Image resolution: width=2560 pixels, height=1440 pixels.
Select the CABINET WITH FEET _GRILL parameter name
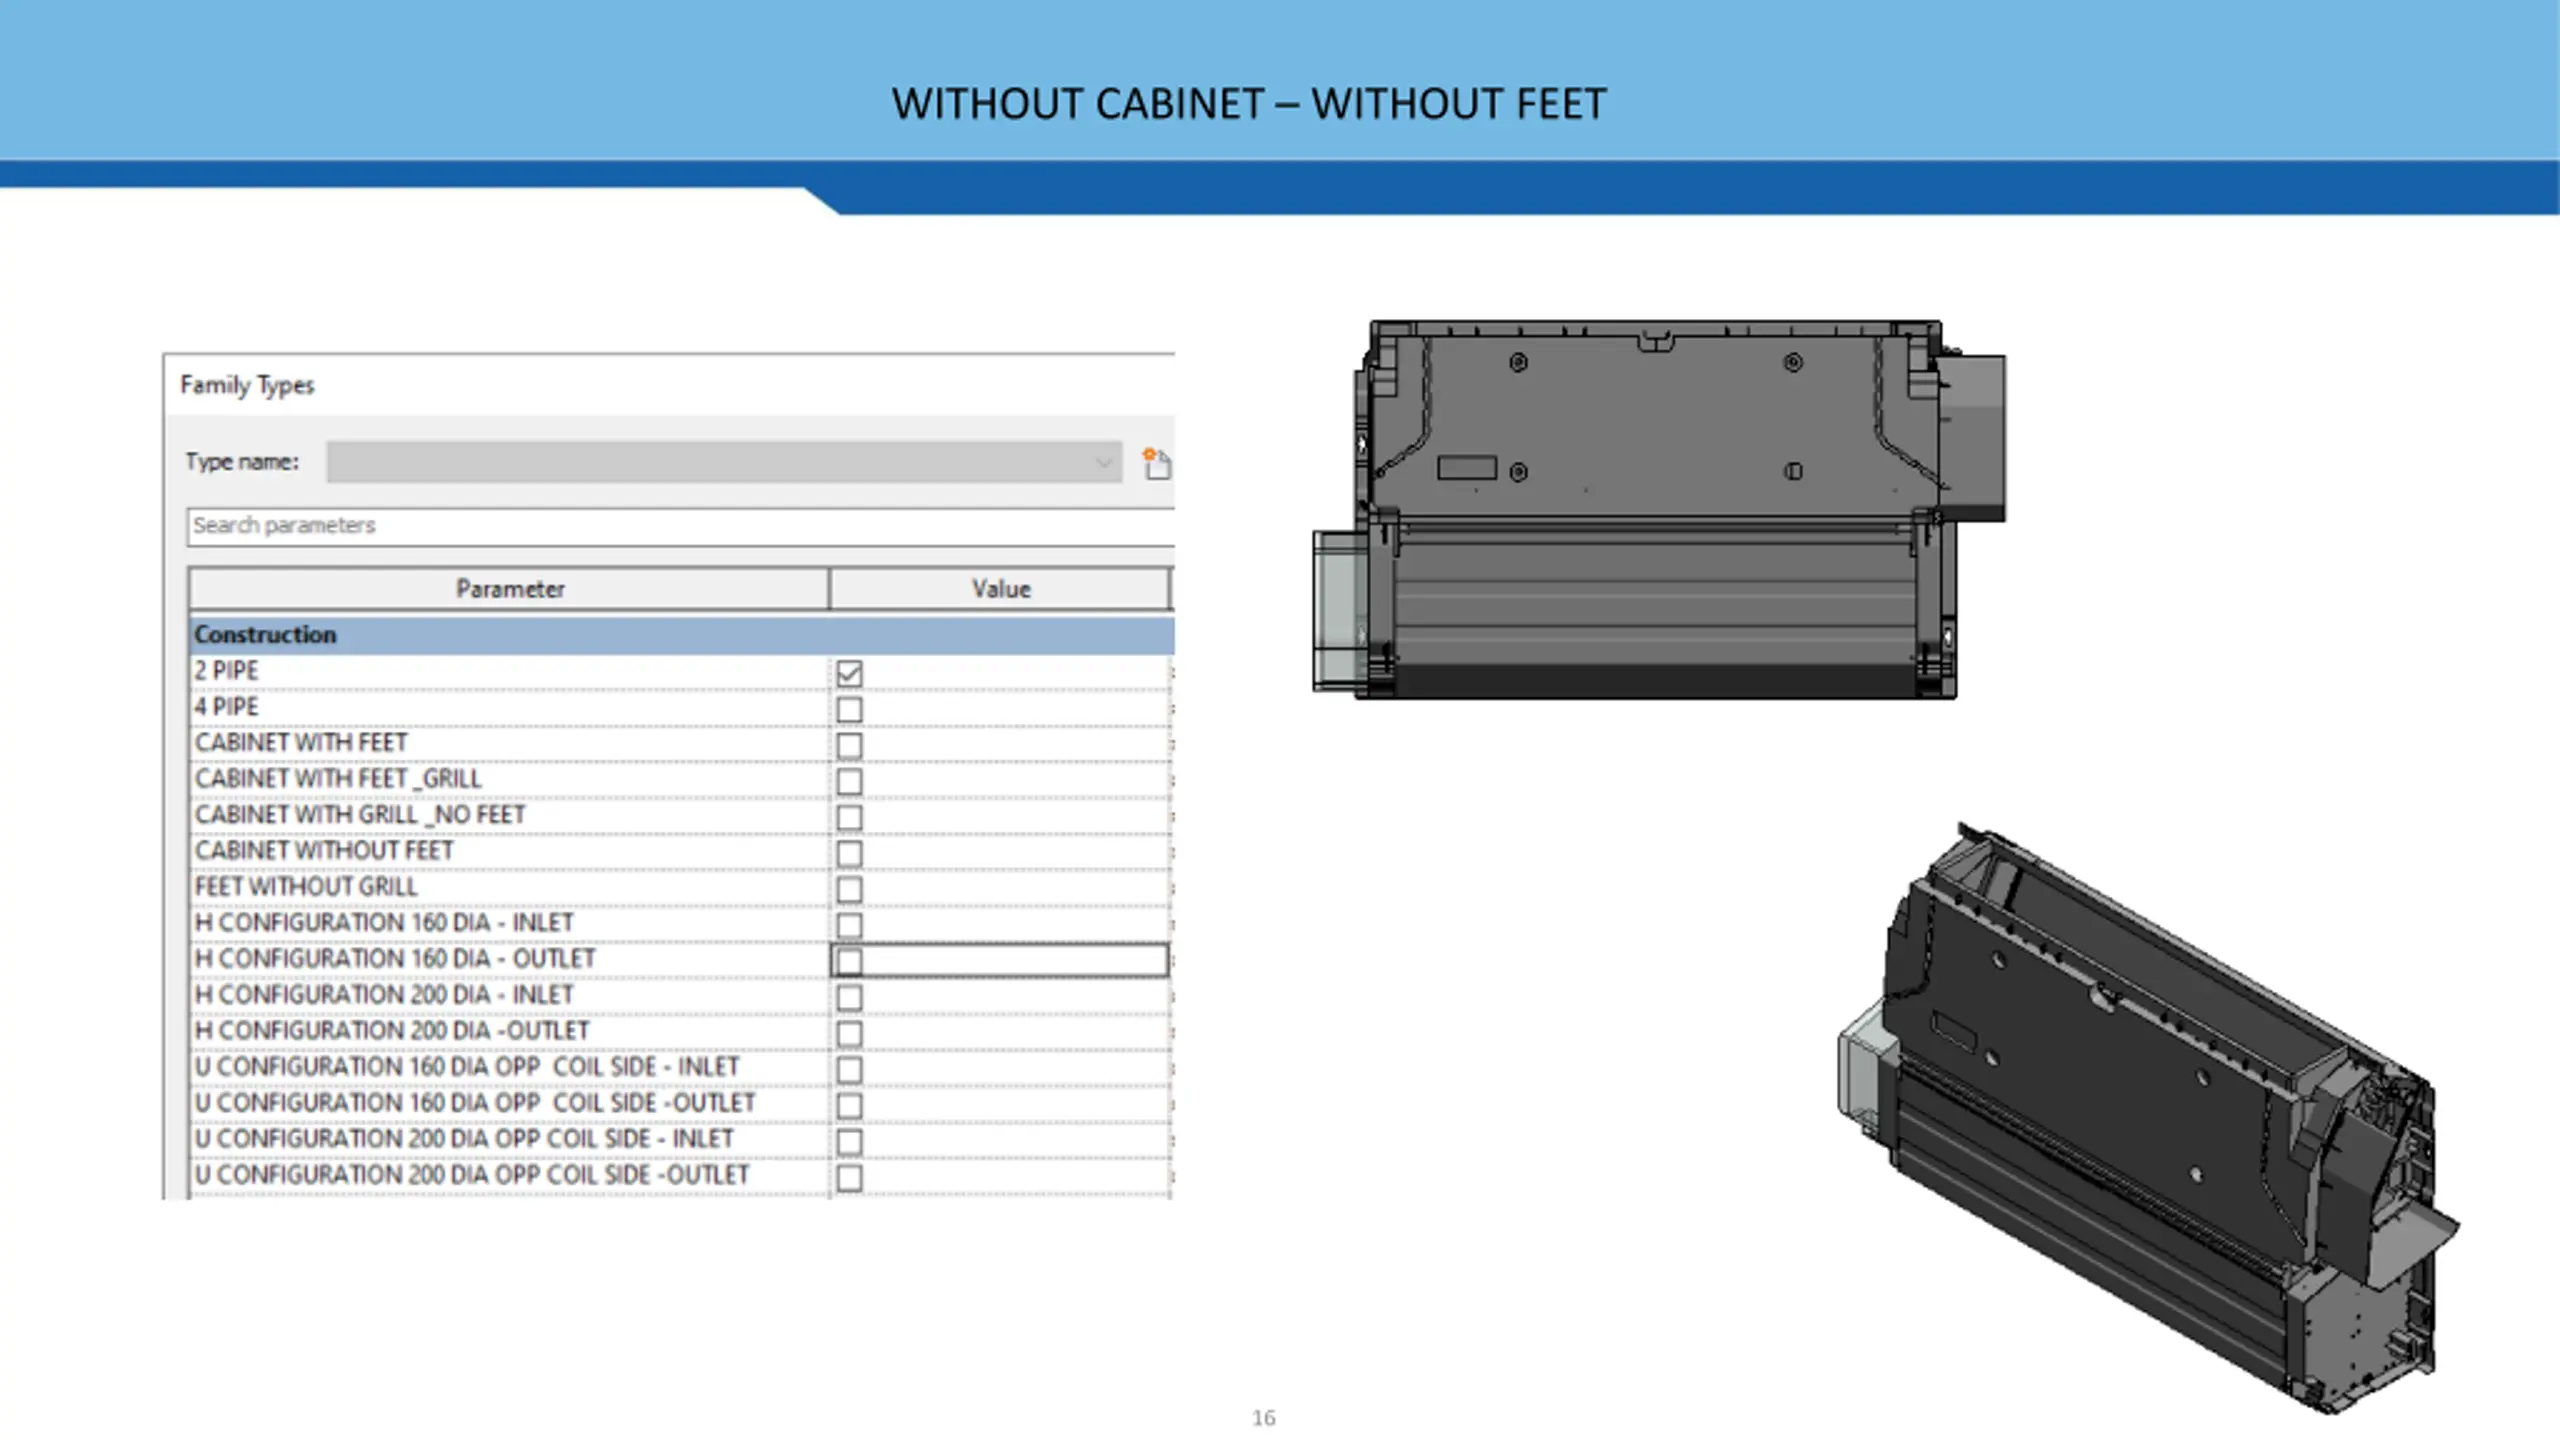338,779
